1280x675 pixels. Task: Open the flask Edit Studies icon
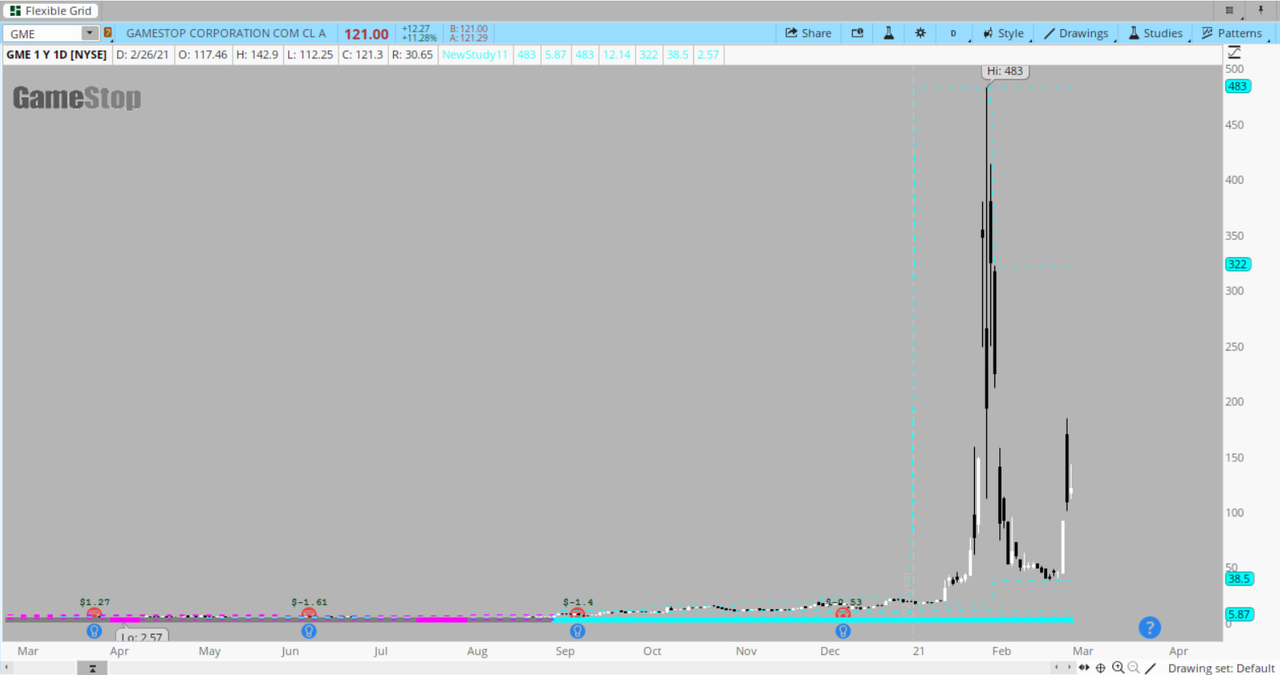(888, 33)
